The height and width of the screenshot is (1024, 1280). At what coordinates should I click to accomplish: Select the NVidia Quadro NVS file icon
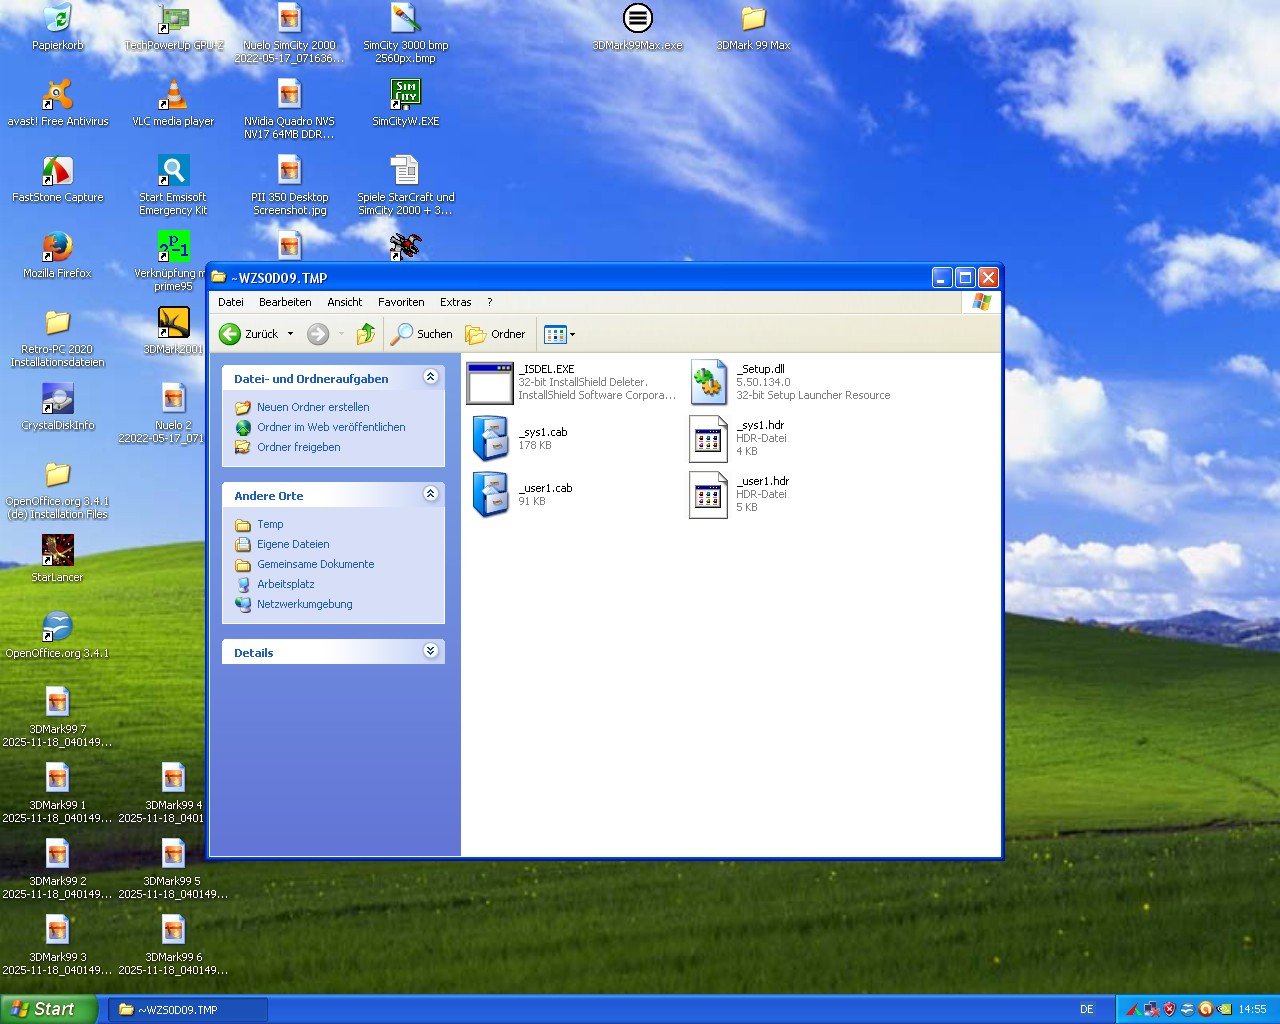pyautogui.click(x=290, y=94)
